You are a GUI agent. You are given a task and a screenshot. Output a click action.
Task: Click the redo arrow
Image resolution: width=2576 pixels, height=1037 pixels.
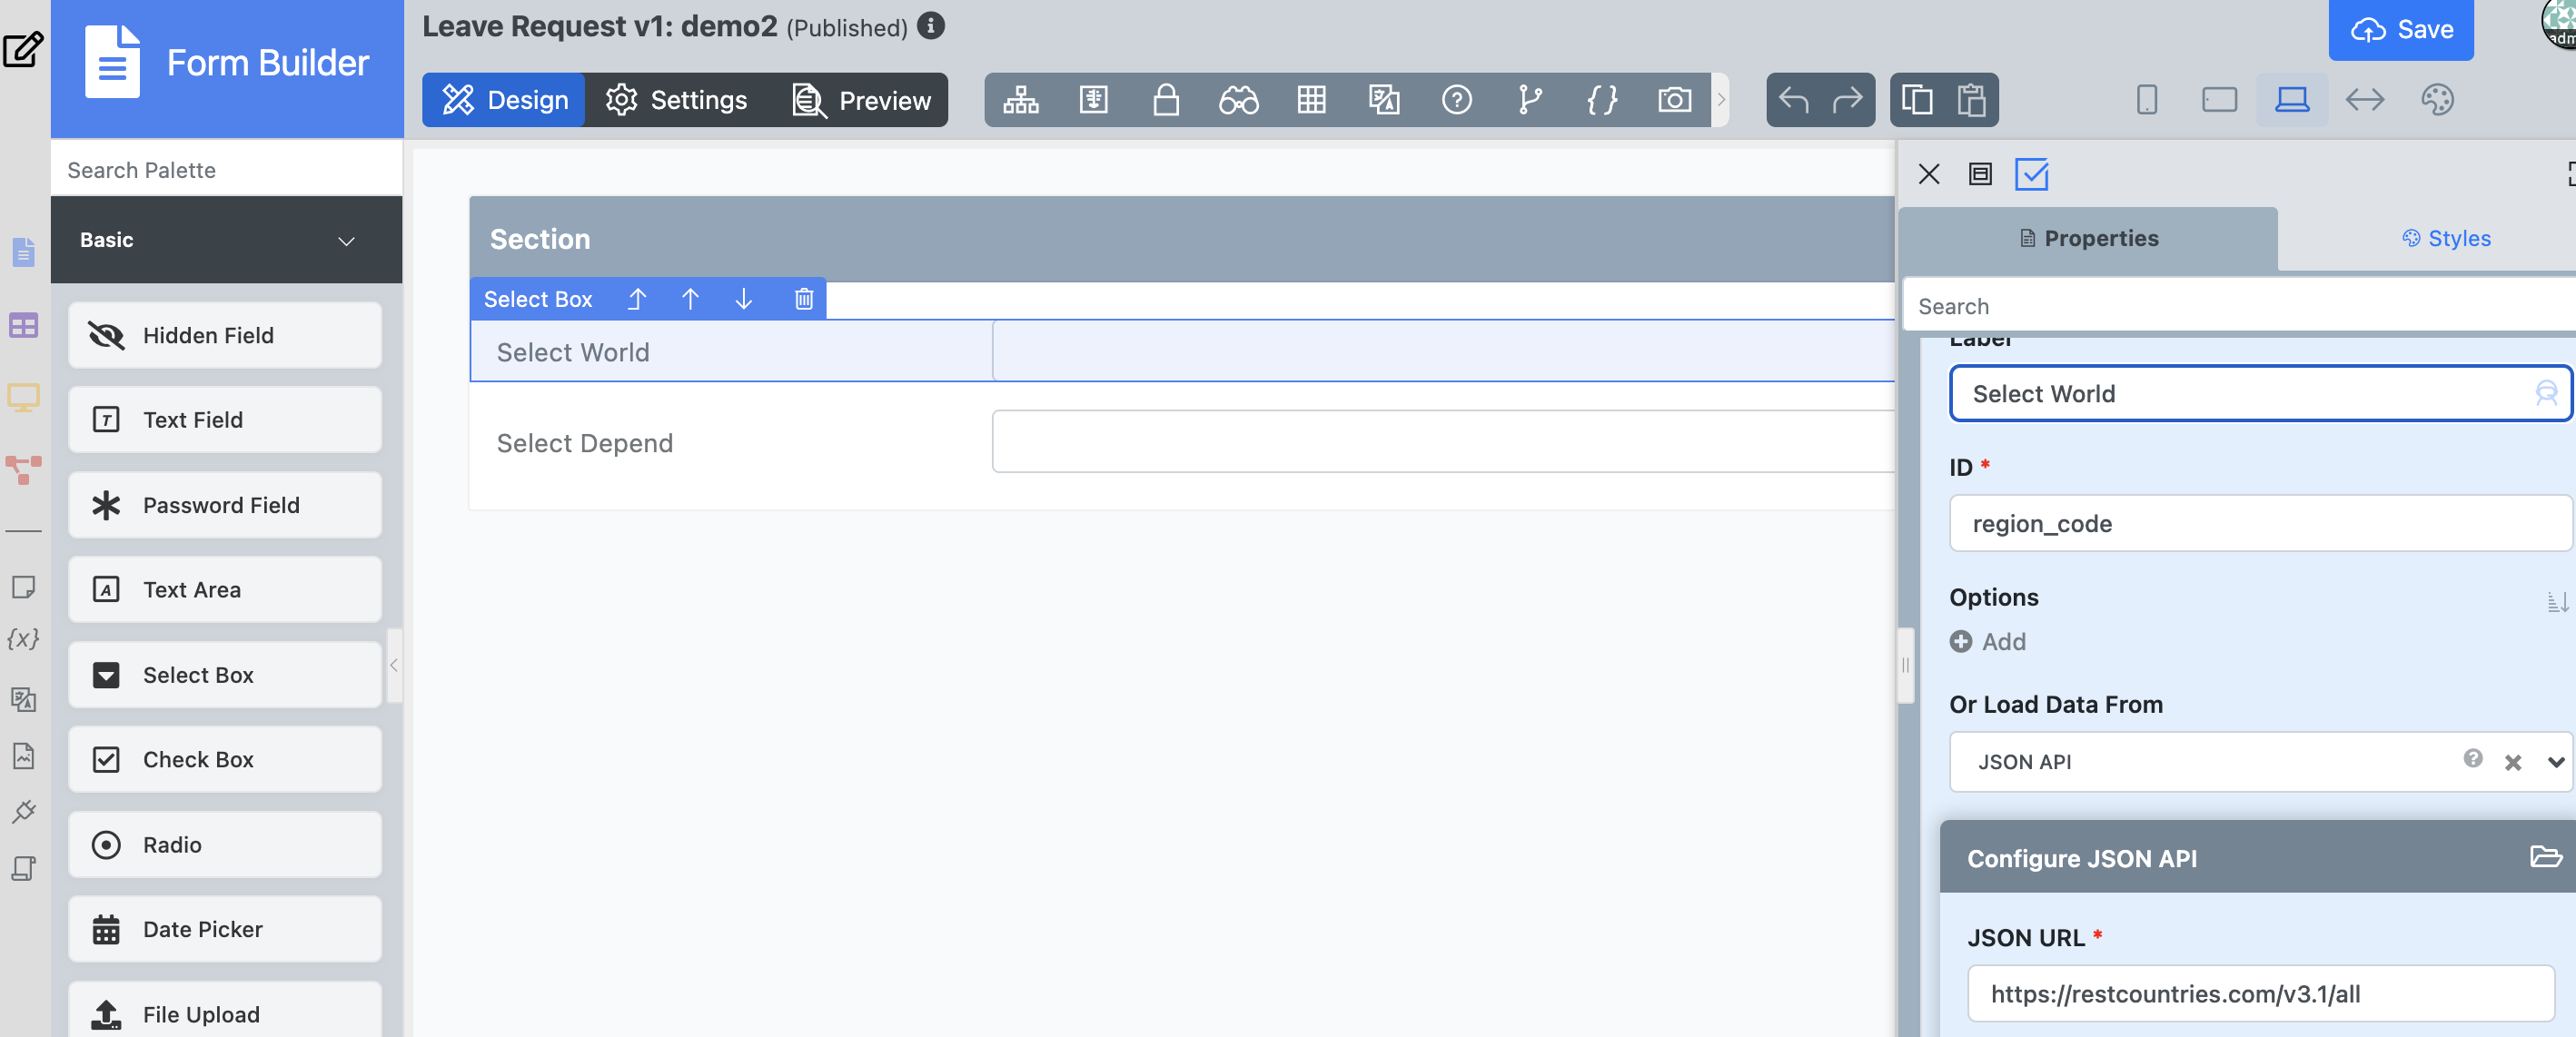coord(1847,100)
